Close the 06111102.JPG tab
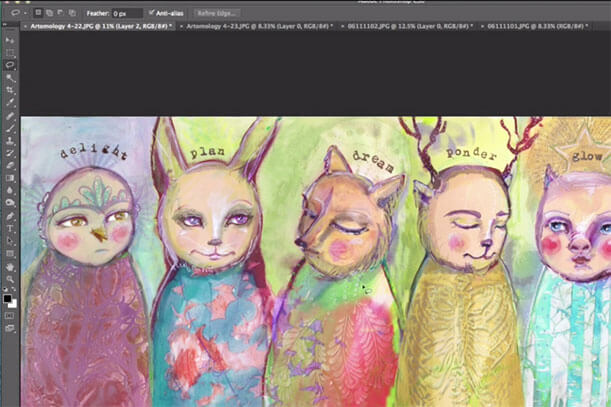 coord(343,27)
